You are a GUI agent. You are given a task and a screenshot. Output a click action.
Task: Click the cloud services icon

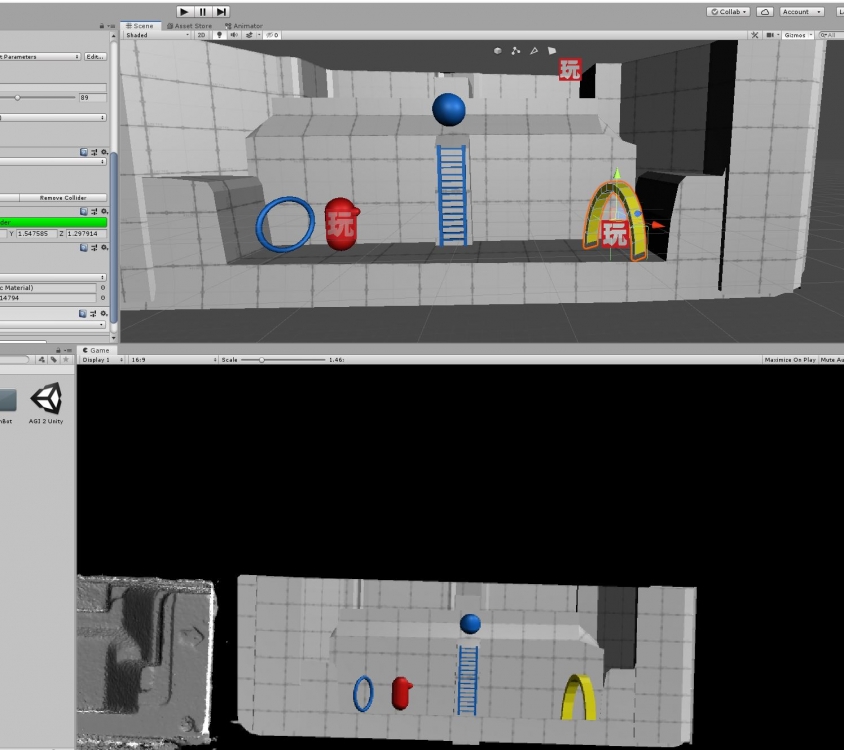pos(764,12)
